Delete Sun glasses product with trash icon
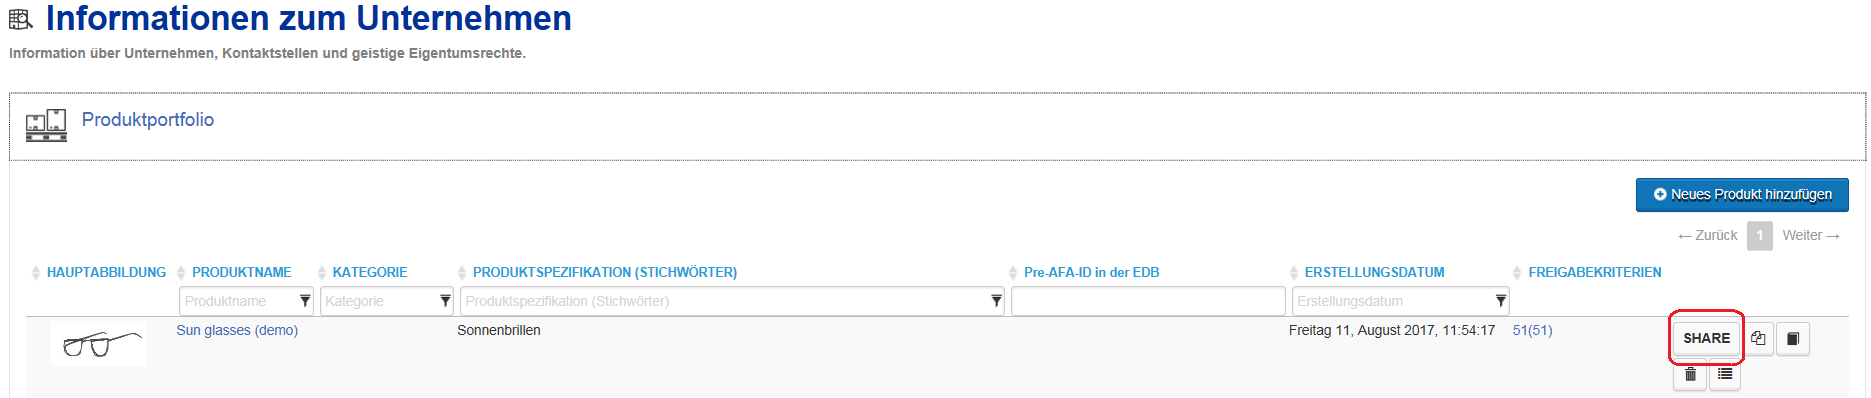Screen dimensions: 1871x398 1690,375
